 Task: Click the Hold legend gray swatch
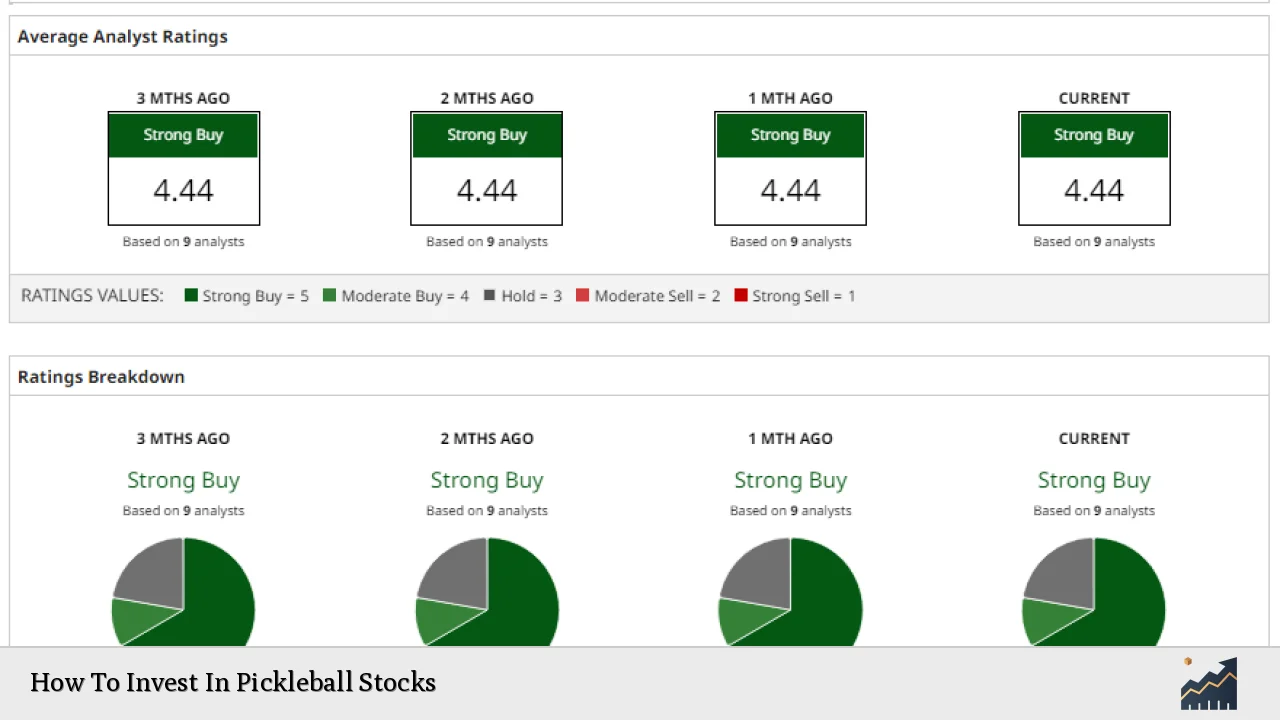490,295
